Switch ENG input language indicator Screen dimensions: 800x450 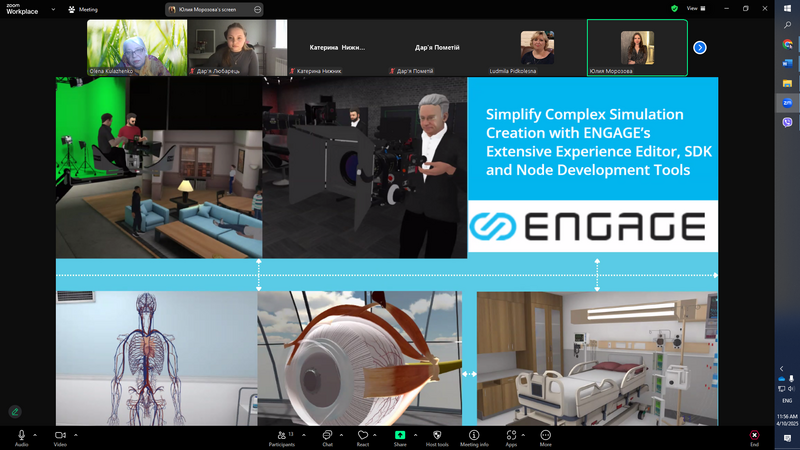point(787,401)
